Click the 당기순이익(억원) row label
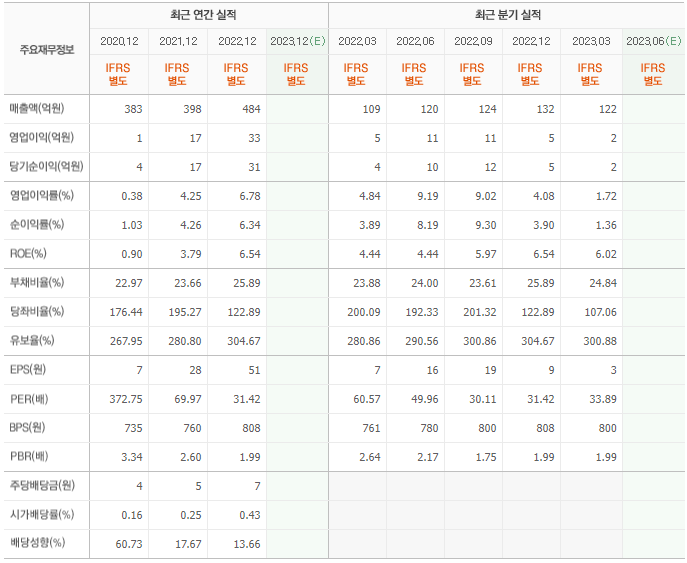The height and width of the screenshot is (563, 687). [46, 166]
